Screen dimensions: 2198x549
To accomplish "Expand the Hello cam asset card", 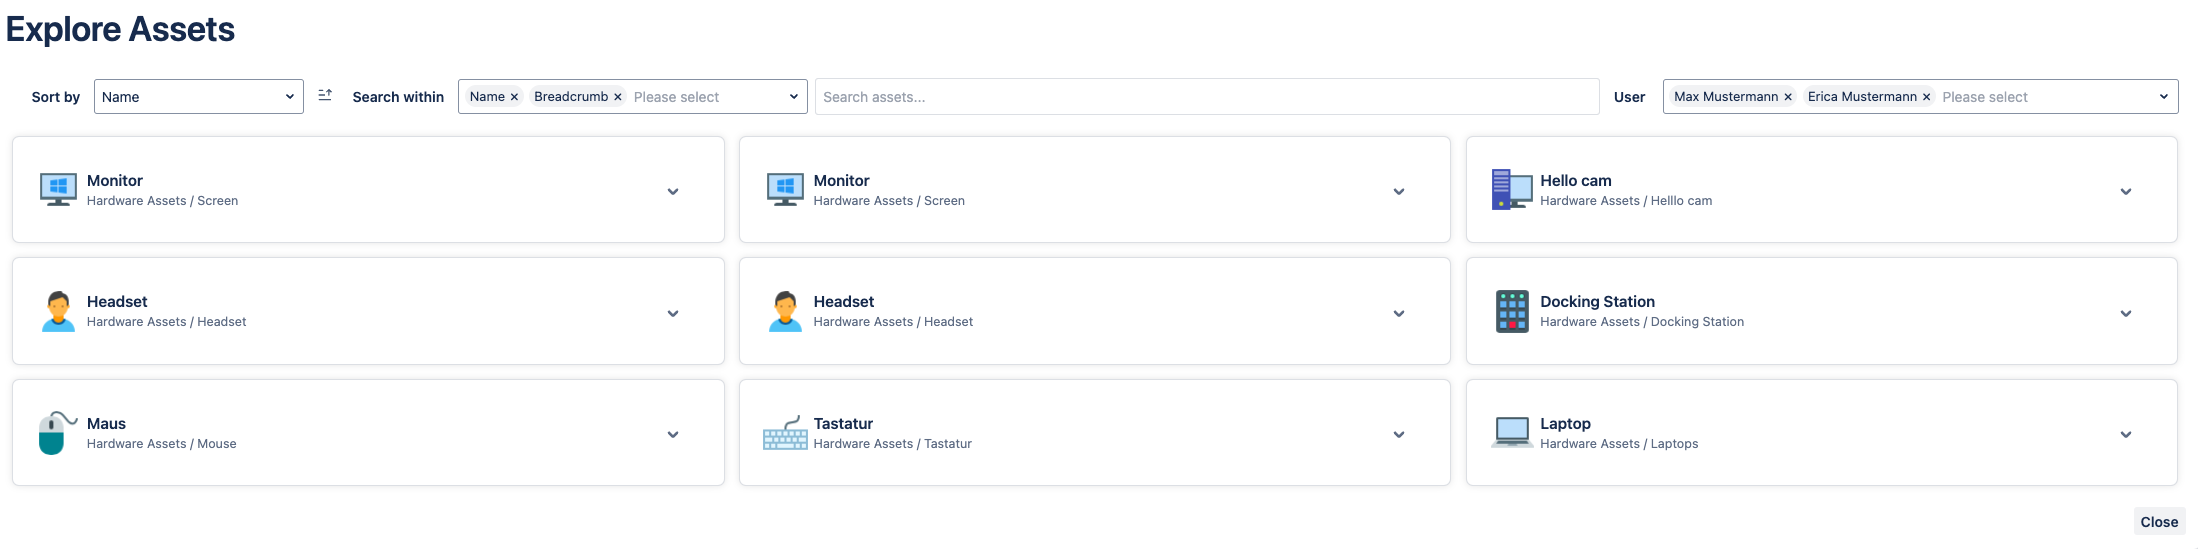I will coord(2125,191).
